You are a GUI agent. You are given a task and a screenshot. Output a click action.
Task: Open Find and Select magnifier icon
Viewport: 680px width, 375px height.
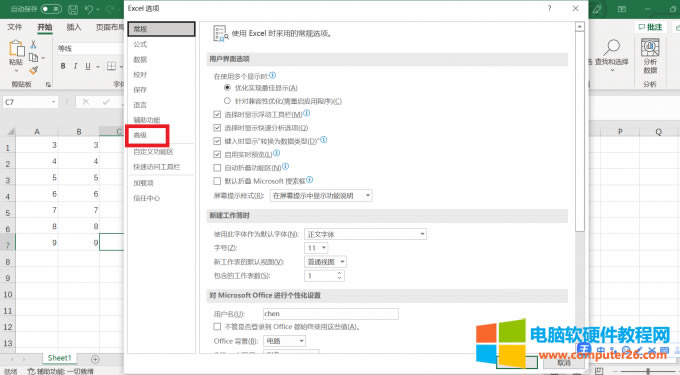click(x=612, y=46)
